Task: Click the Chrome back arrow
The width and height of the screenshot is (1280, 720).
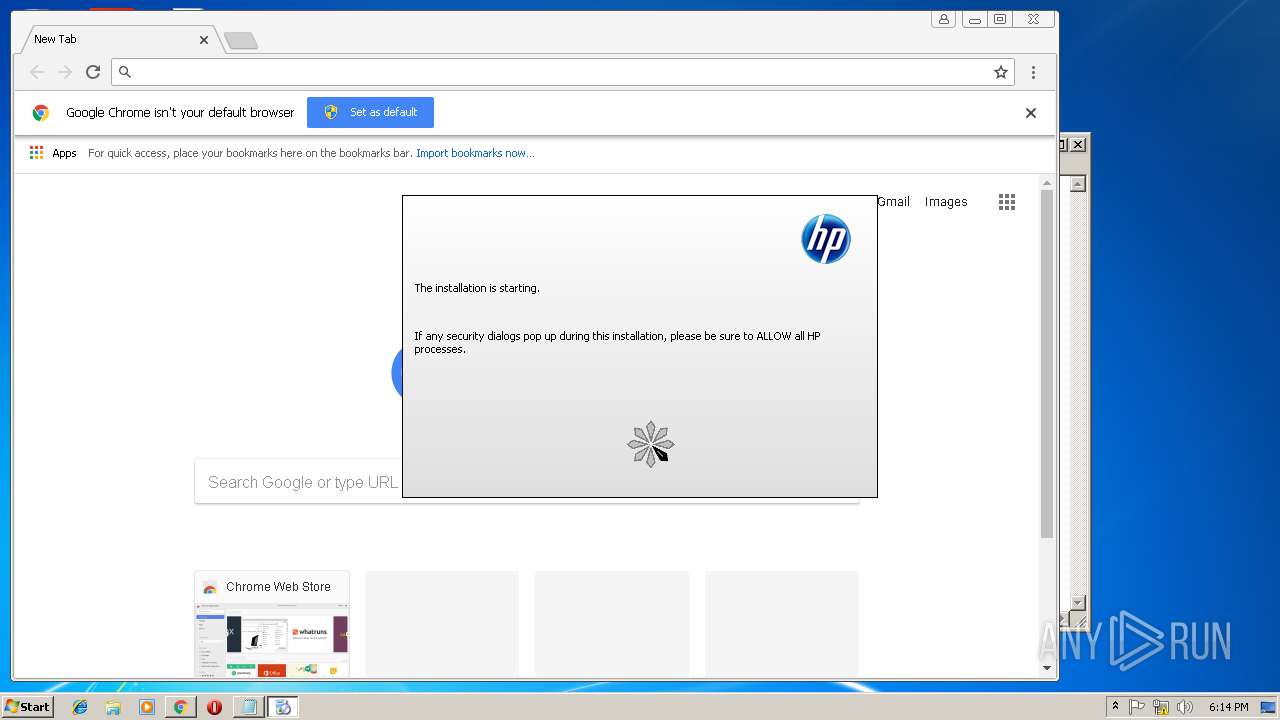Action: (37, 72)
